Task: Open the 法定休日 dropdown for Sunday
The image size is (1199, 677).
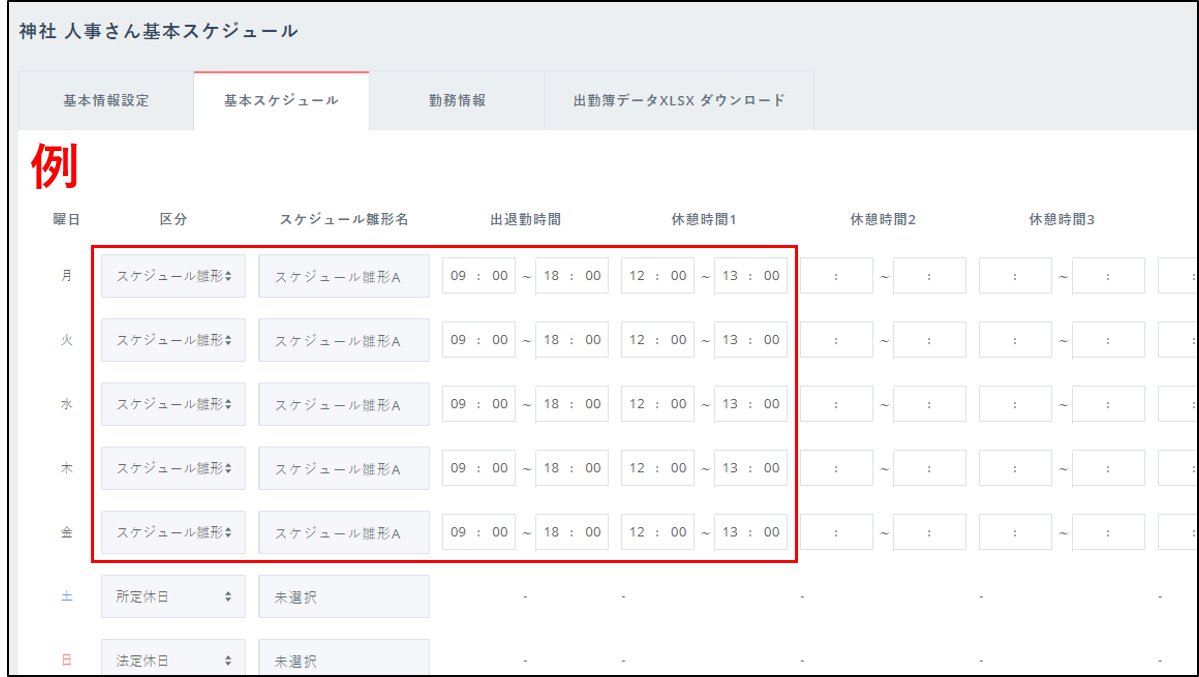Action: click(x=173, y=660)
